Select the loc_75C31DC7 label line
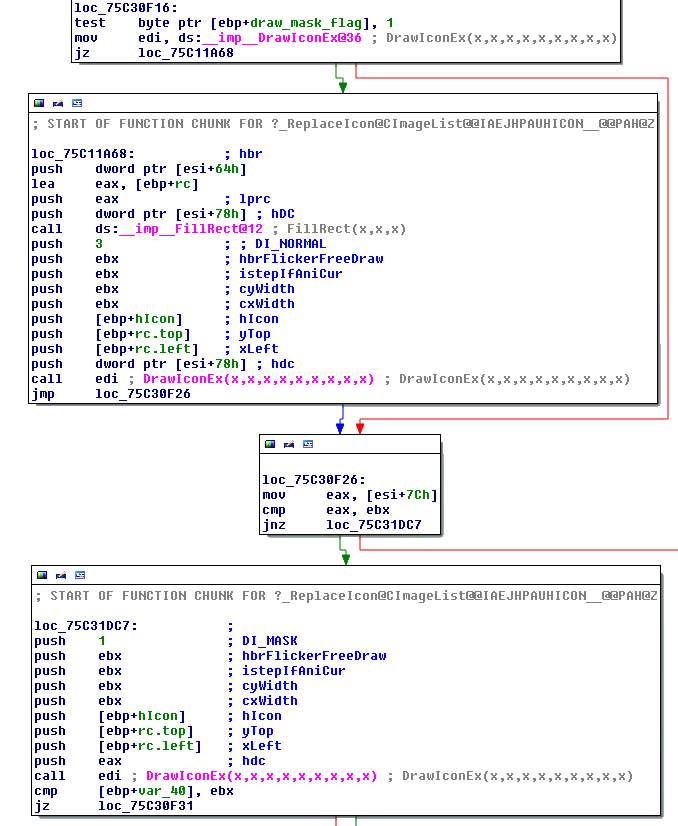 pyautogui.click(x=86, y=626)
